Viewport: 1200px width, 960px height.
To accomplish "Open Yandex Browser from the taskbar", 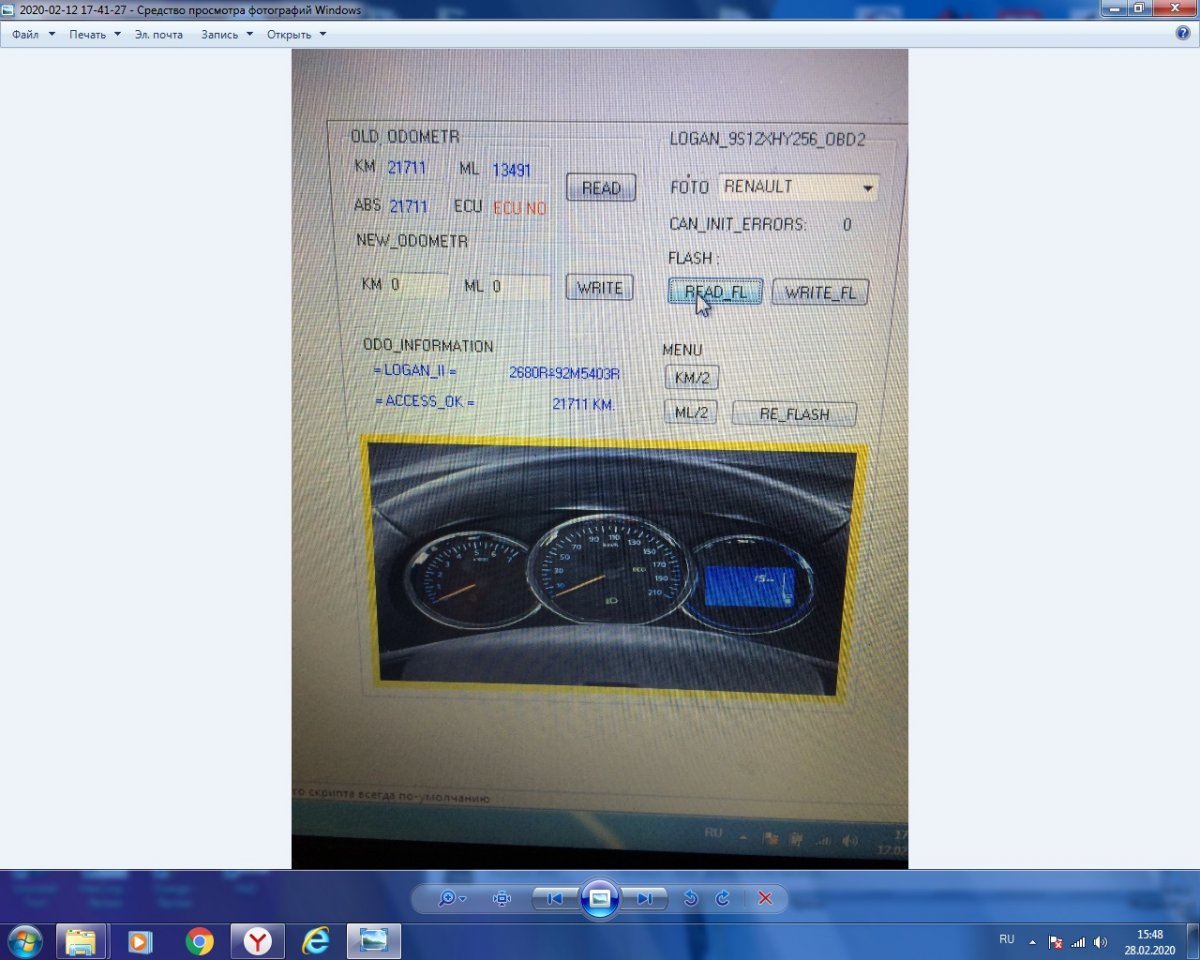I will point(258,941).
